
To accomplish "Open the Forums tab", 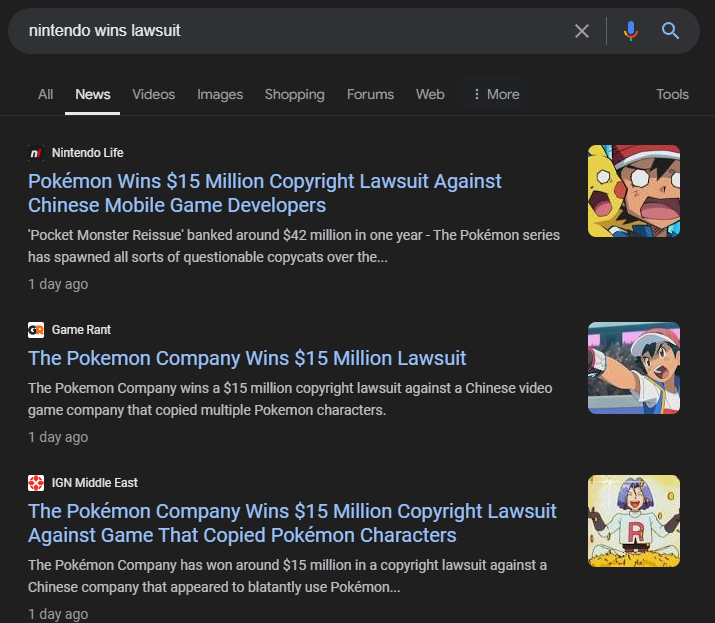I will tap(370, 94).
